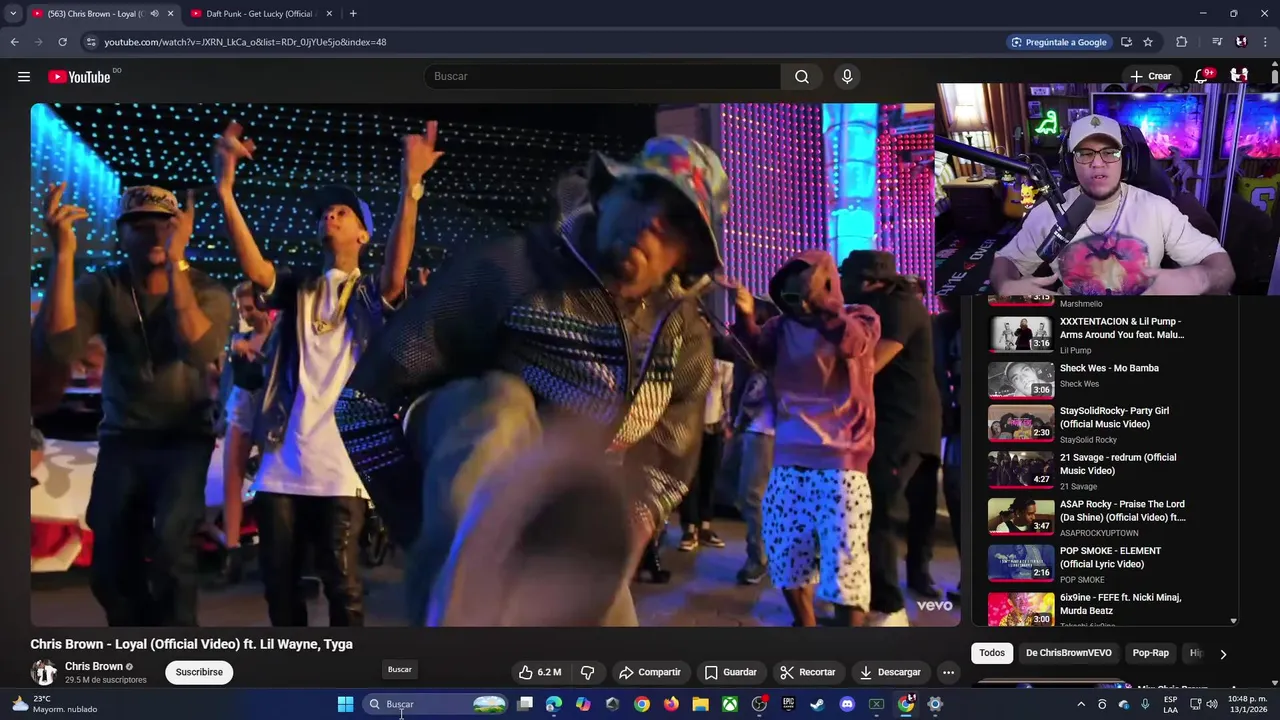
Task: Reload the page with the refresh icon
Action: pyautogui.click(x=62, y=42)
